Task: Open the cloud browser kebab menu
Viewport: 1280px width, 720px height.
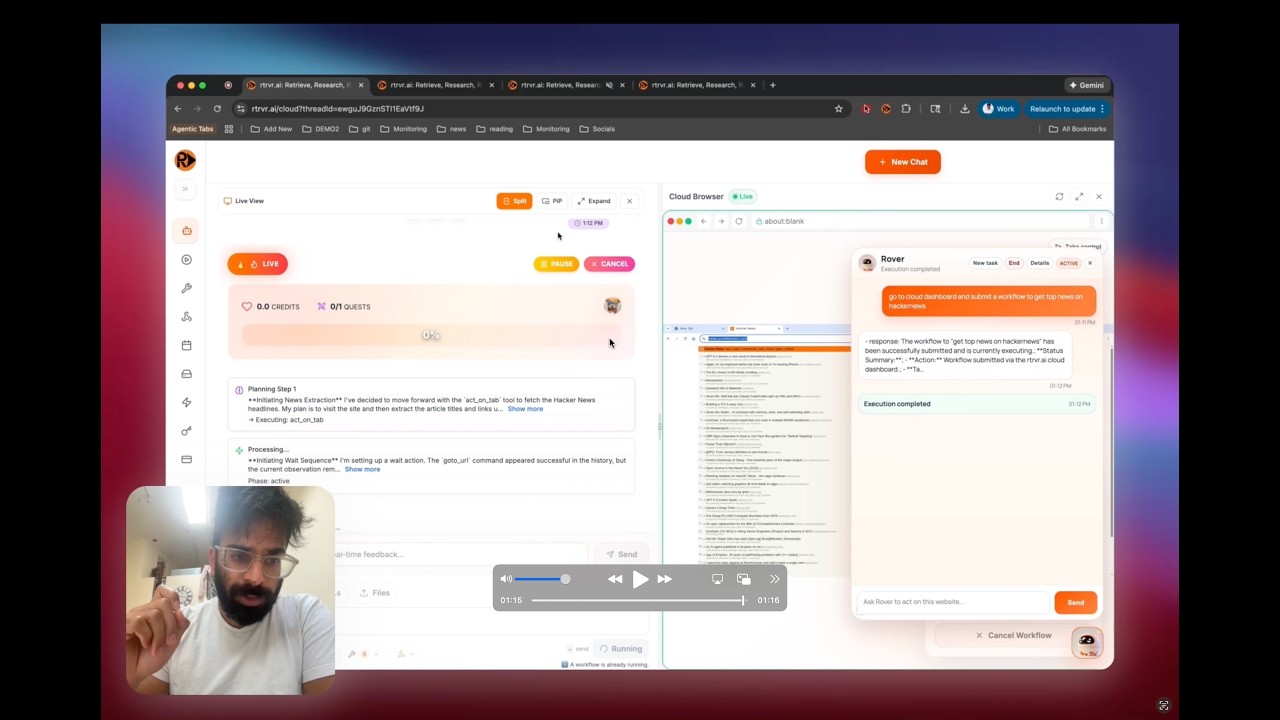Action: pyautogui.click(x=1101, y=221)
